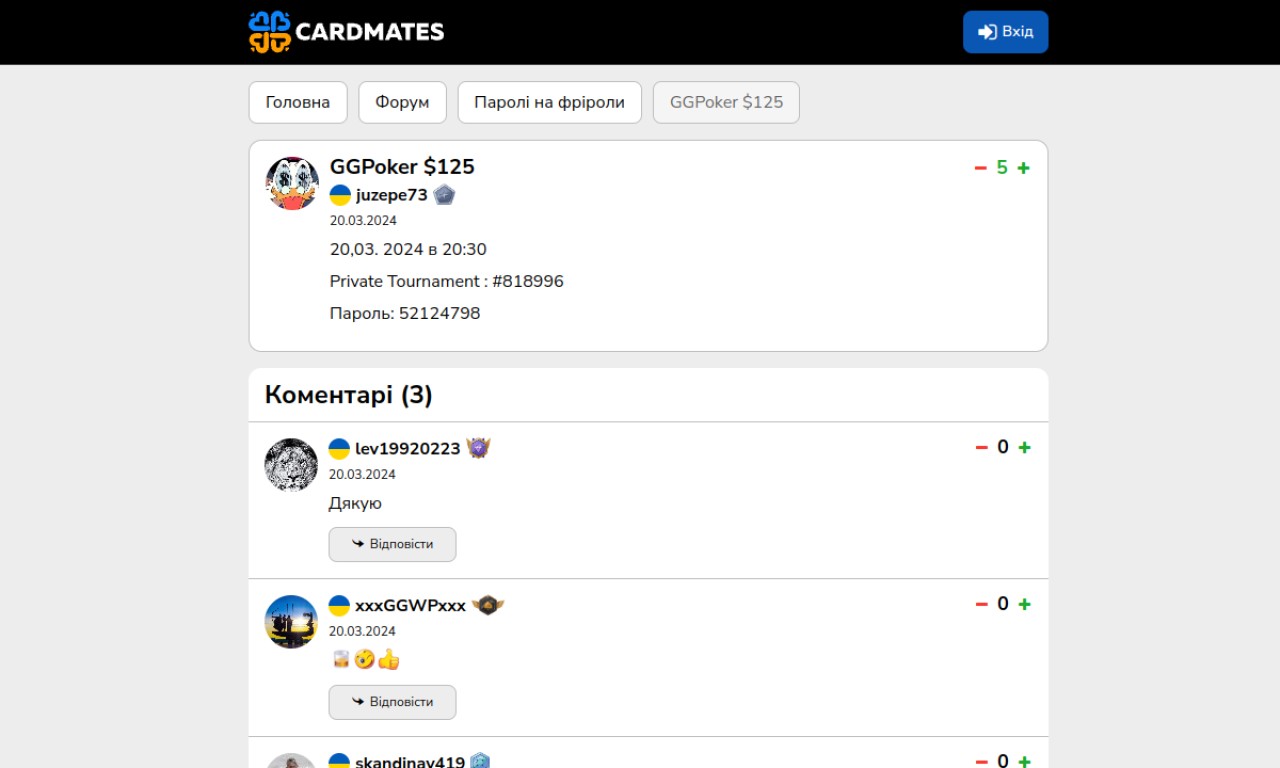Open xxxGGWPxxx's avatar thumbnail
1280x768 pixels.
pos(291,622)
